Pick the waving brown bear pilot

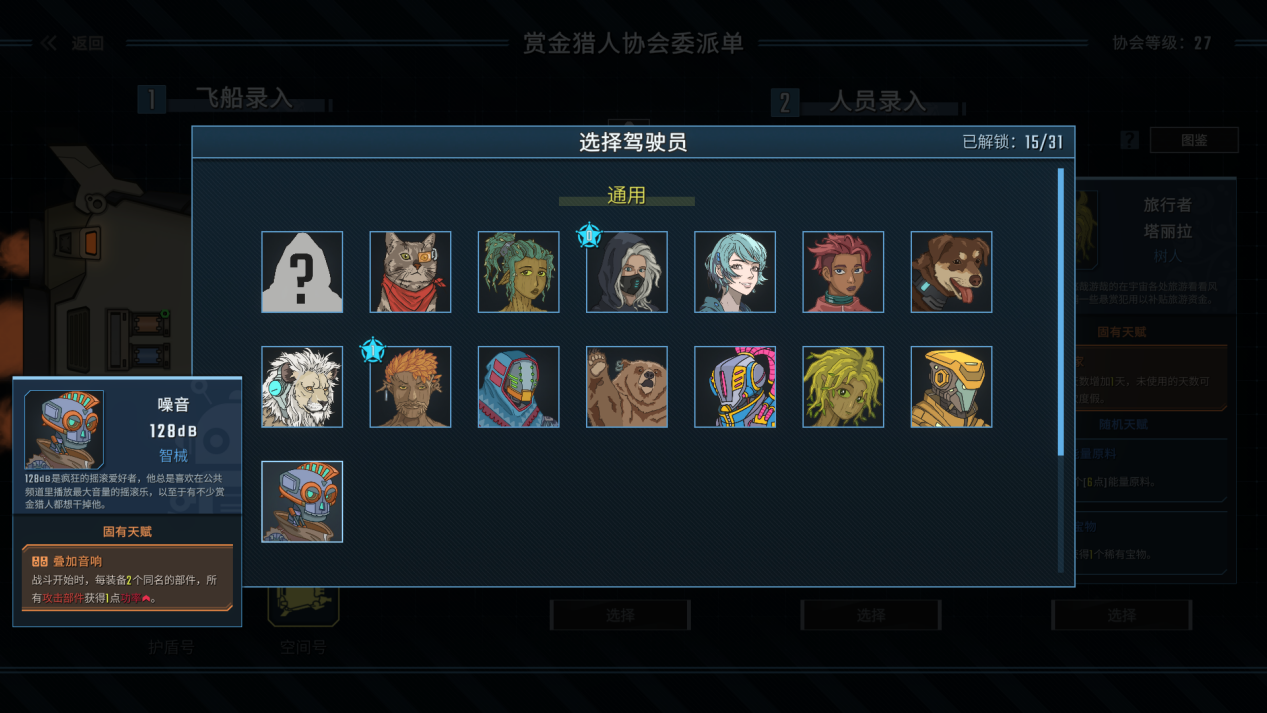point(626,387)
